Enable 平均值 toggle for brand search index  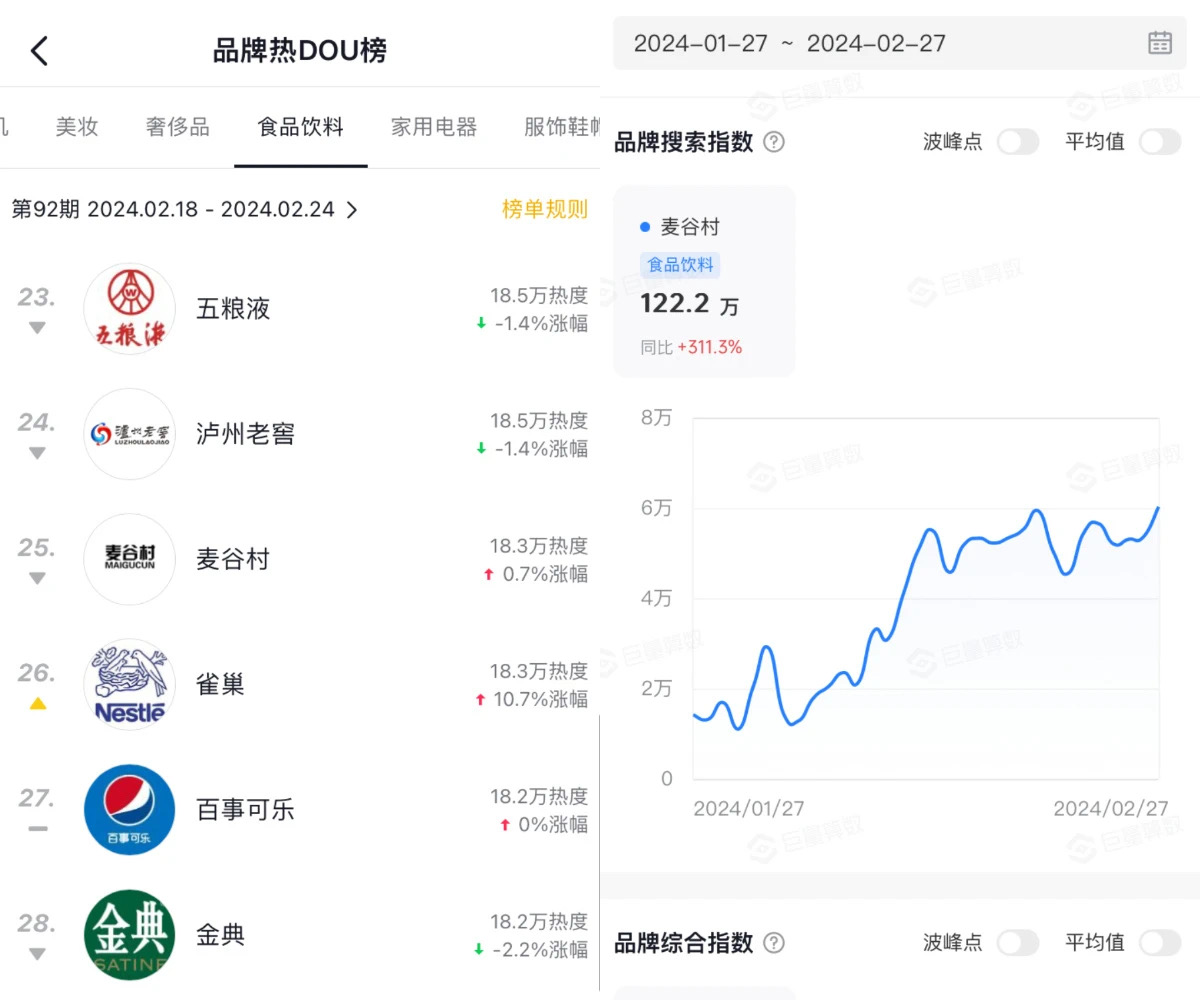(1160, 142)
